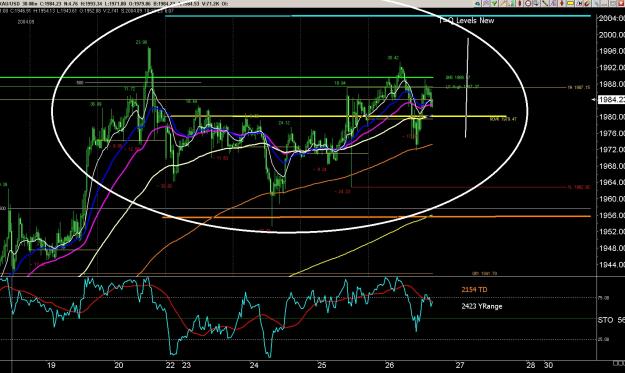Click the STO indicator label

pyautogui.click(x=606, y=320)
